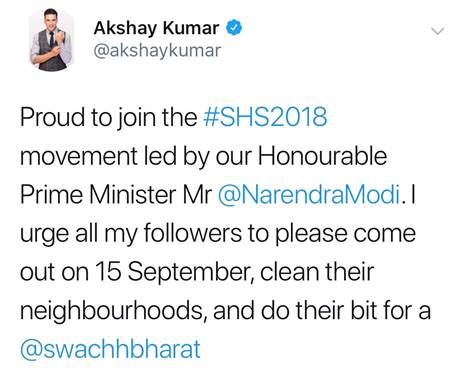Click text 'movement led by our Honourable'
Image resolution: width=463 pixels, height=383 pixels.
pyautogui.click(x=204, y=156)
